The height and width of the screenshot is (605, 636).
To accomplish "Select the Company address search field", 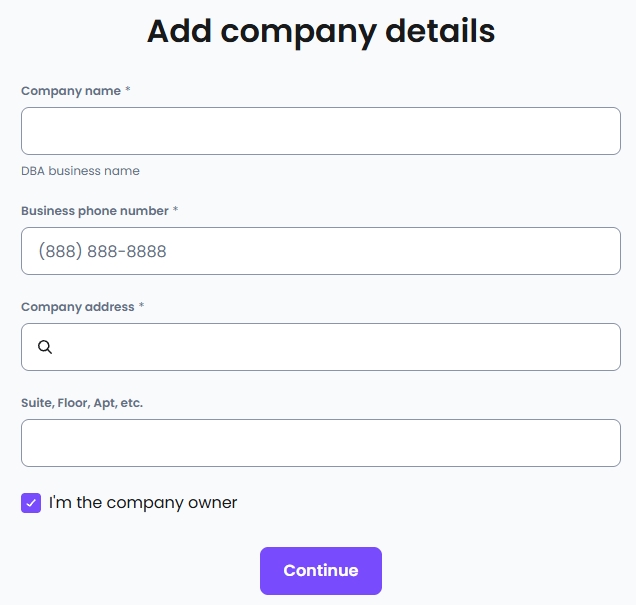I will [330, 347].
